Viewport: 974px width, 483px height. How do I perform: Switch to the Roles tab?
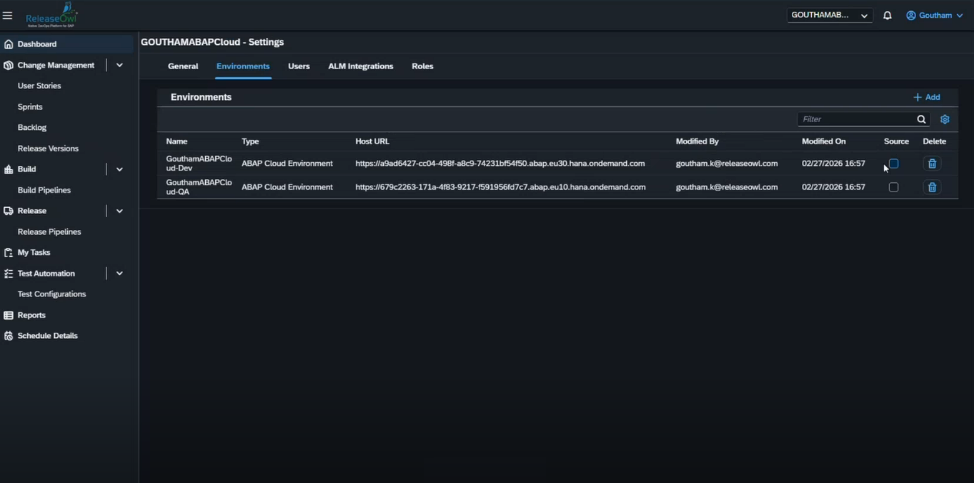click(x=422, y=66)
